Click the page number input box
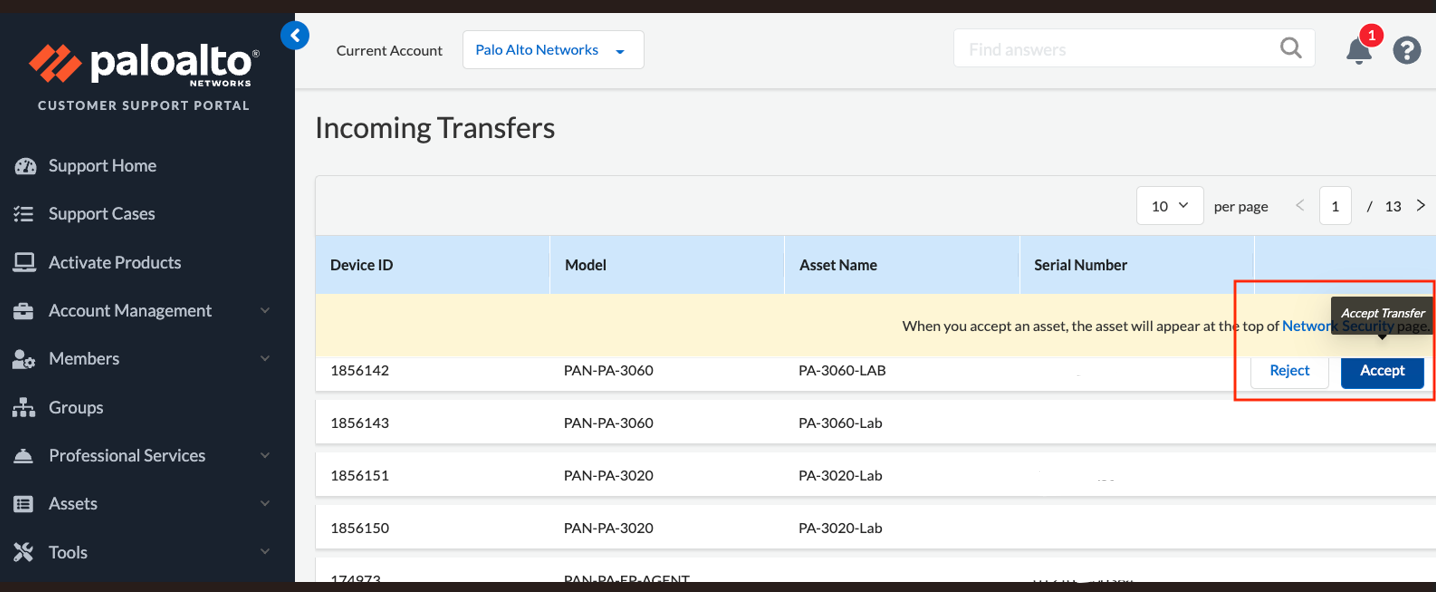The height and width of the screenshot is (592, 1436). [1335, 206]
